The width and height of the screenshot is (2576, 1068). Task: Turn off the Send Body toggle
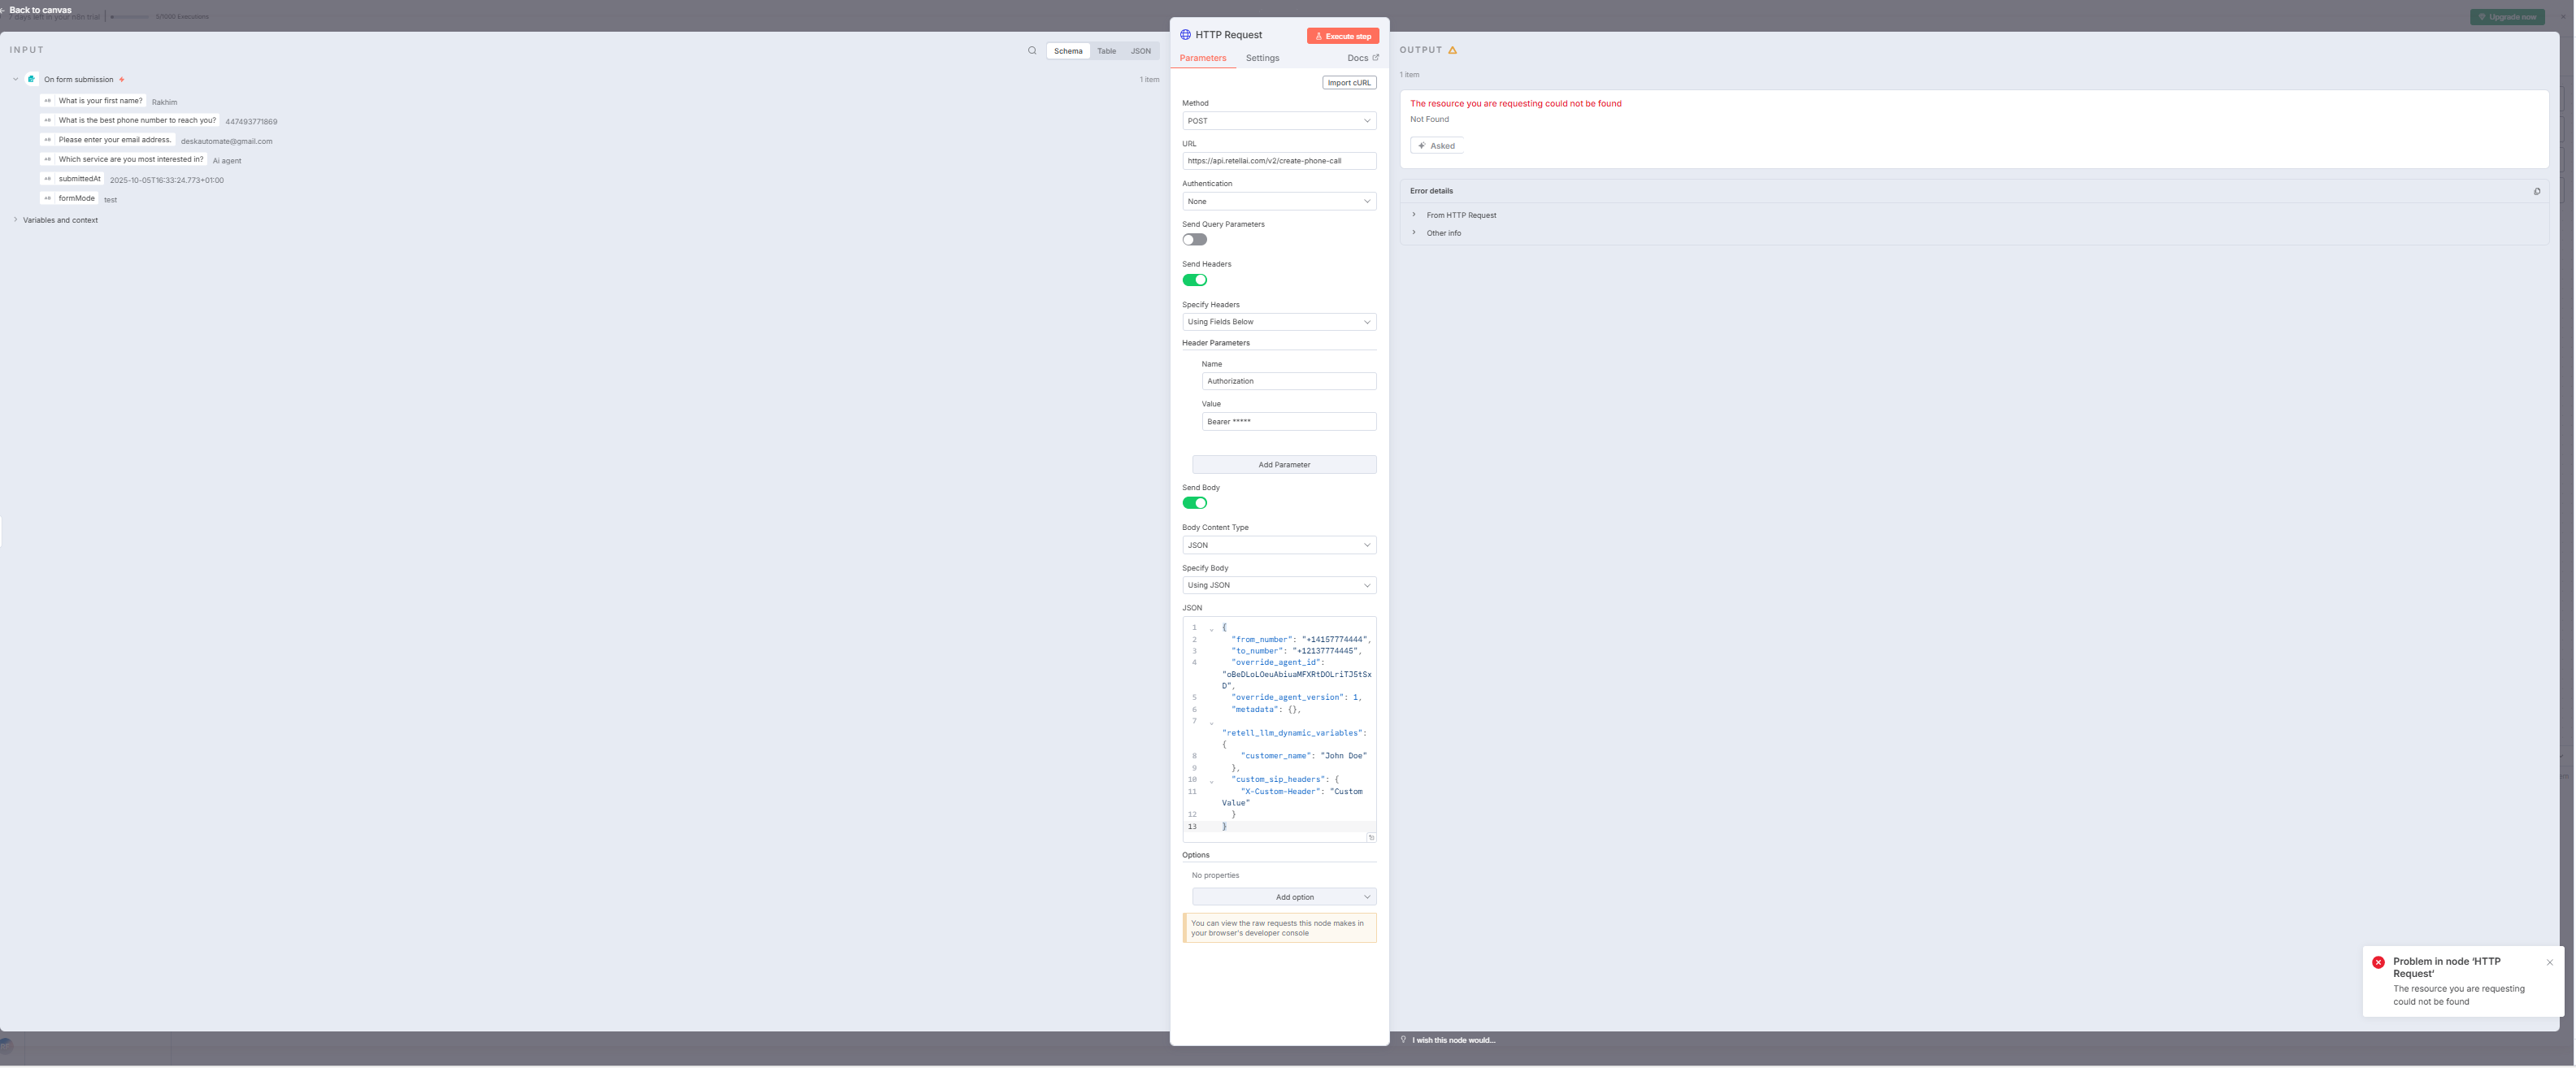pyautogui.click(x=1194, y=503)
